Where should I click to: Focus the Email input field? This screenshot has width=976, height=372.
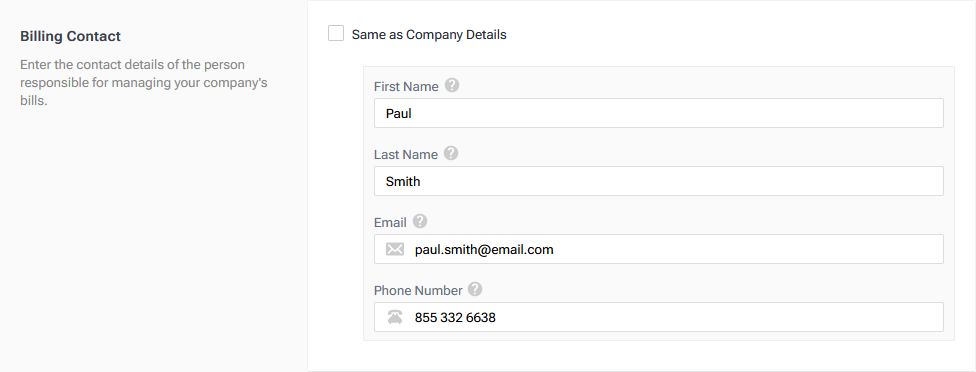pyautogui.click(x=659, y=249)
